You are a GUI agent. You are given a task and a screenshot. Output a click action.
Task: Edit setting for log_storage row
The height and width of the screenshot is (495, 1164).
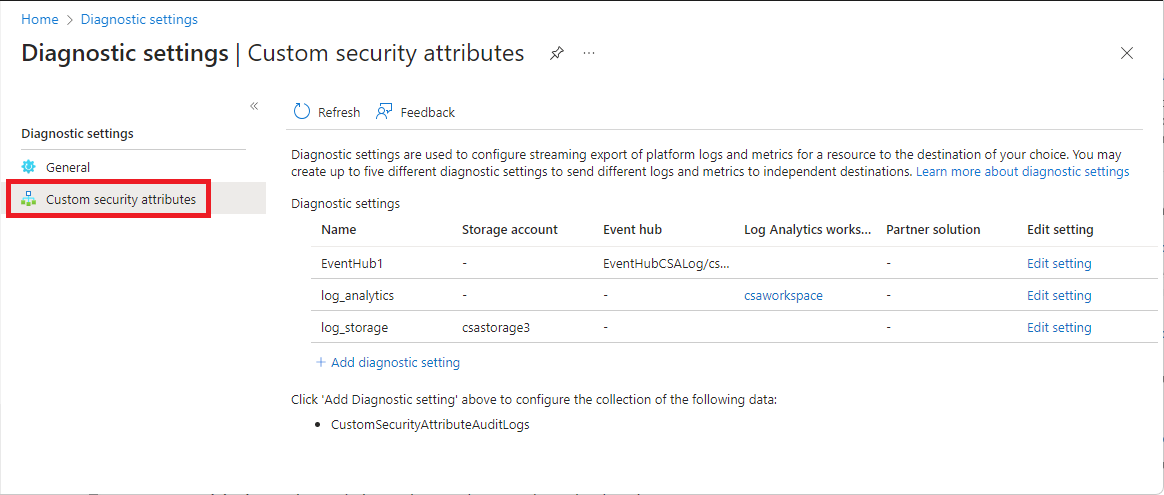[1059, 327]
